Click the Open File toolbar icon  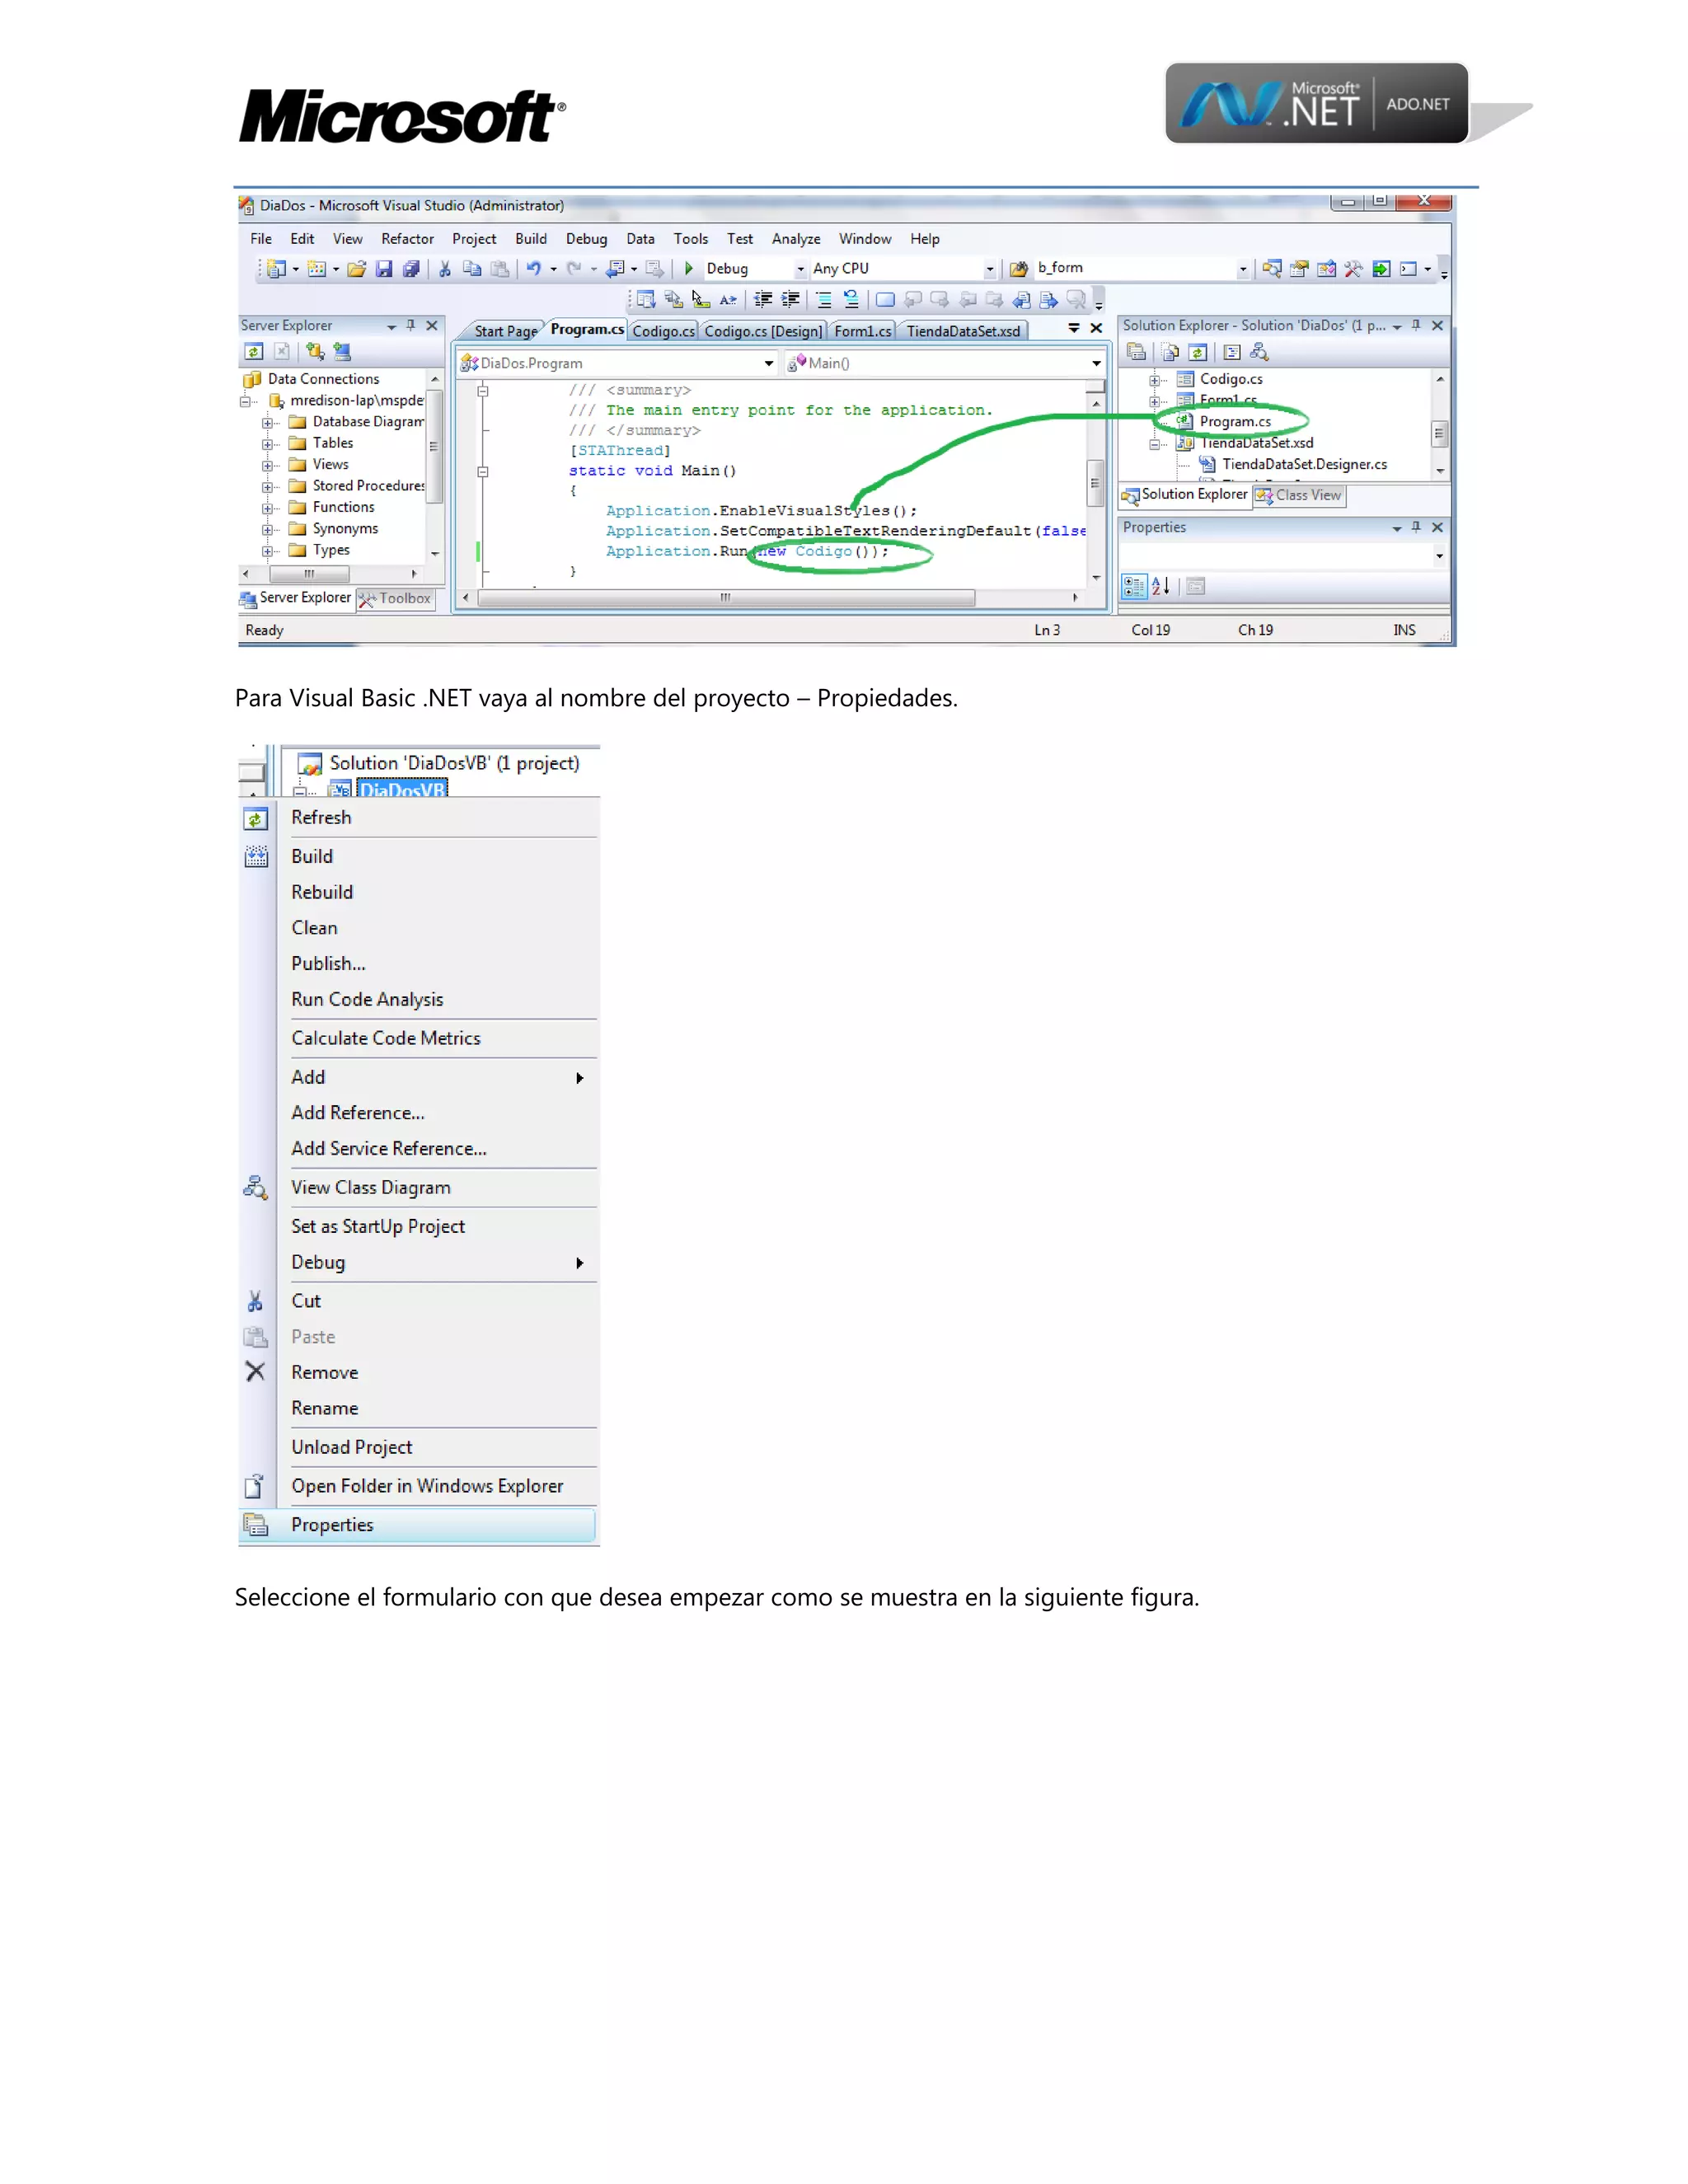(x=356, y=269)
